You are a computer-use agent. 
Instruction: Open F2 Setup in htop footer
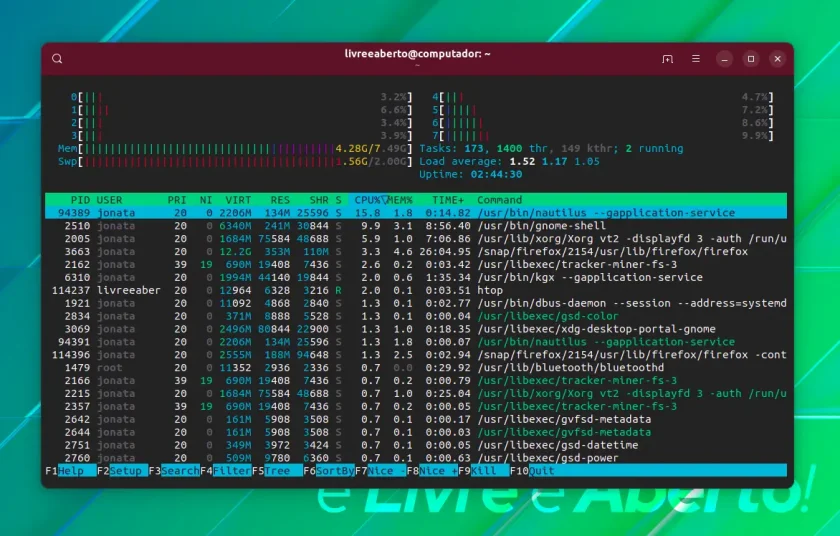pyautogui.click(x=122, y=471)
